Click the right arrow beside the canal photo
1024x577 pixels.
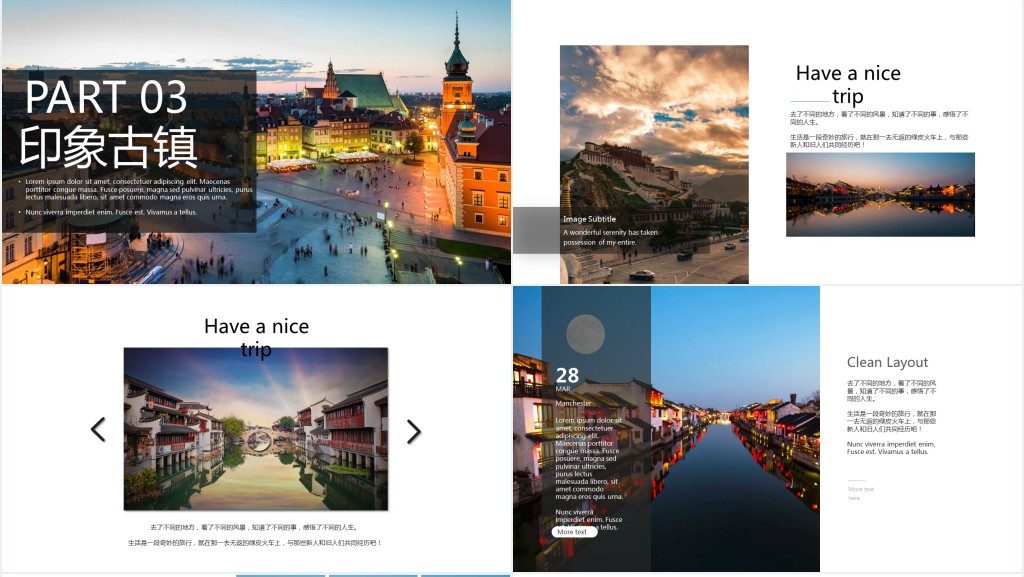pyautogui.click(x=413, y=431)
